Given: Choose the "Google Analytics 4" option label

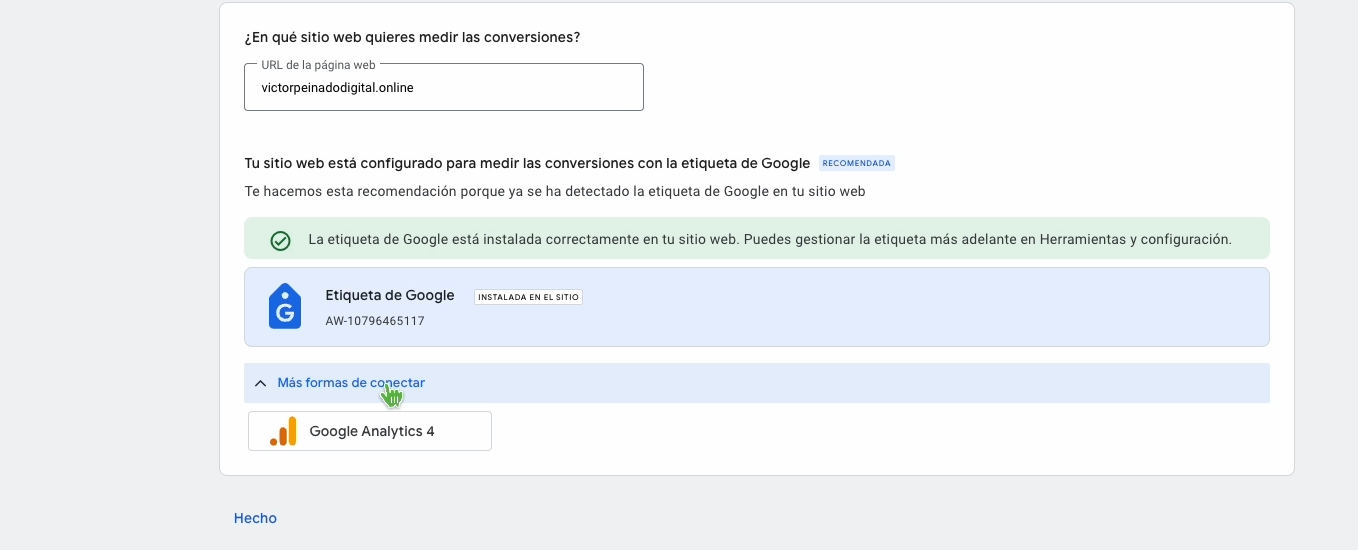Looking at the screenshot, I should (x=372, y=431).
